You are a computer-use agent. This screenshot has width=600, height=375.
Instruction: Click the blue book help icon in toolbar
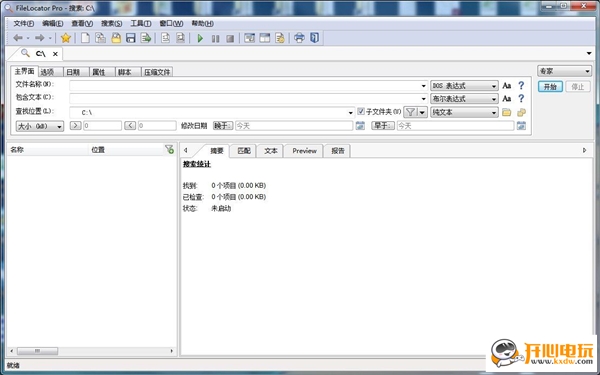315,38
